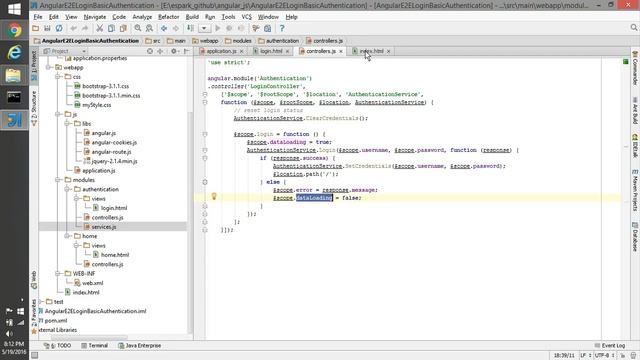Select services.js in project tree
640x360 pixels.
point(104,227)
